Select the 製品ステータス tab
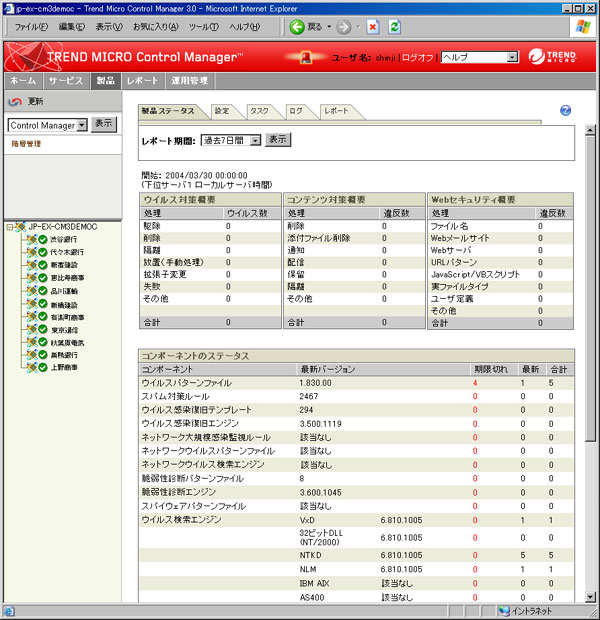 168,111
